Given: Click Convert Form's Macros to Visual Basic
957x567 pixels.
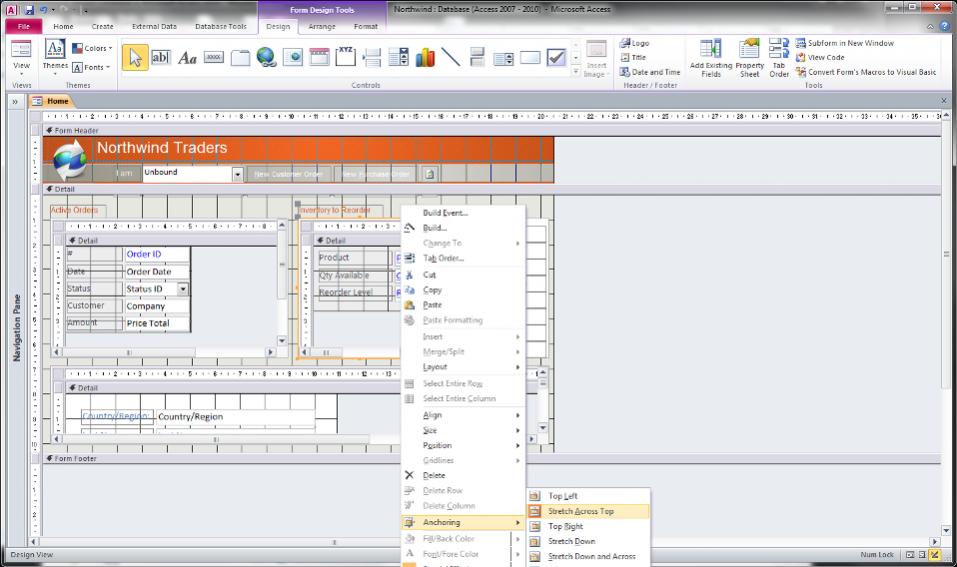Looking at the screenshot, I should [x=865, y=72].
